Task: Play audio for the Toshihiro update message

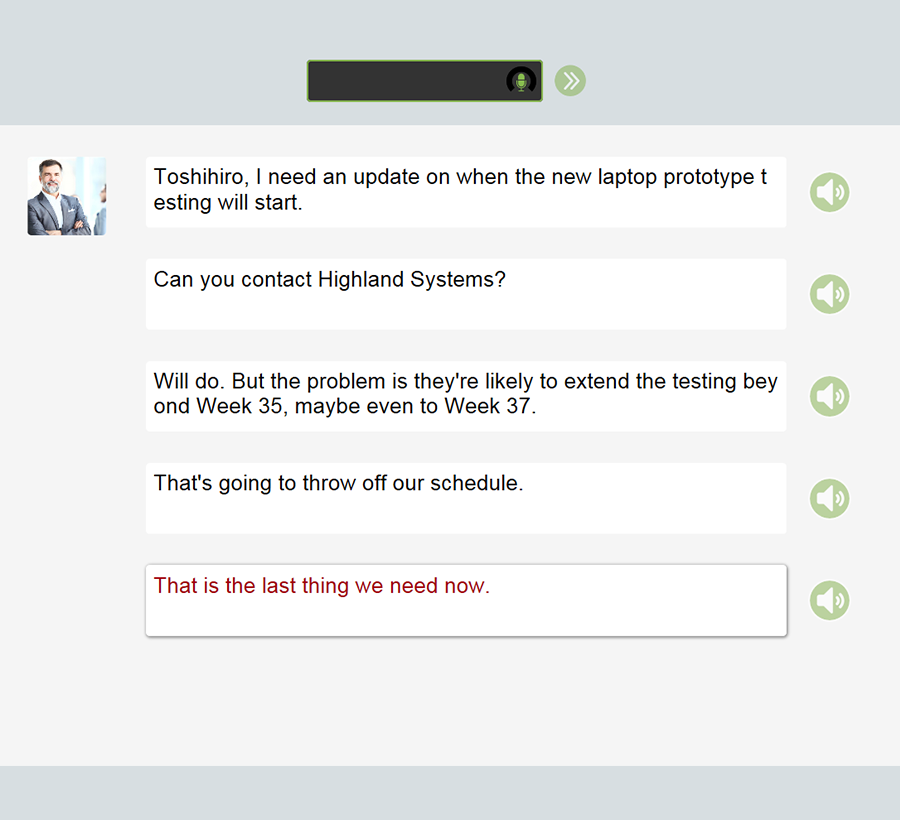Action: [x=829, y=192]
